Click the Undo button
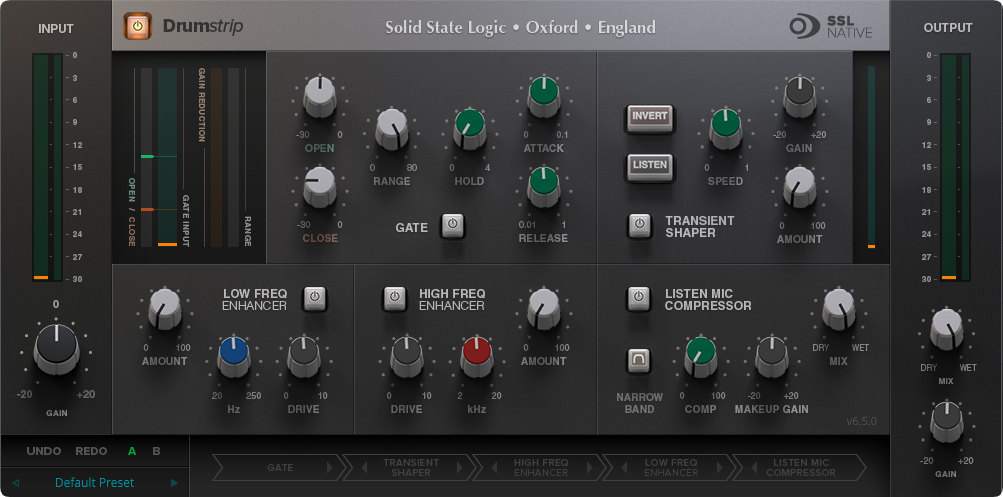 tap(44, 451)
